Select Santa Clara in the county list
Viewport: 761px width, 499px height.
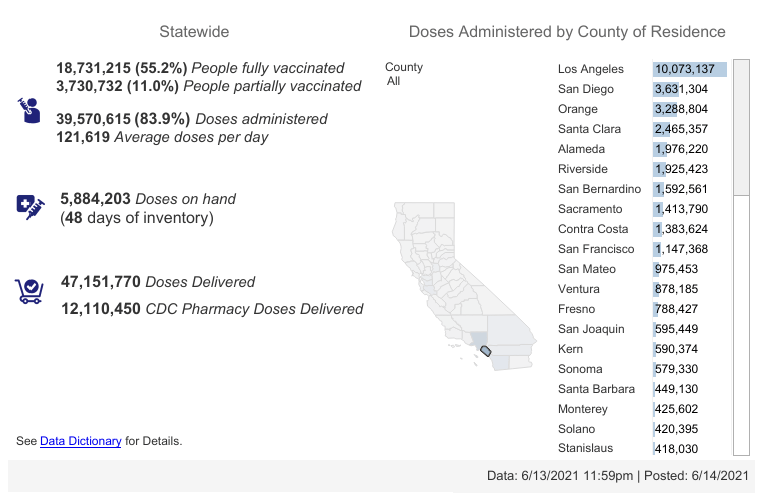(589, 129)
